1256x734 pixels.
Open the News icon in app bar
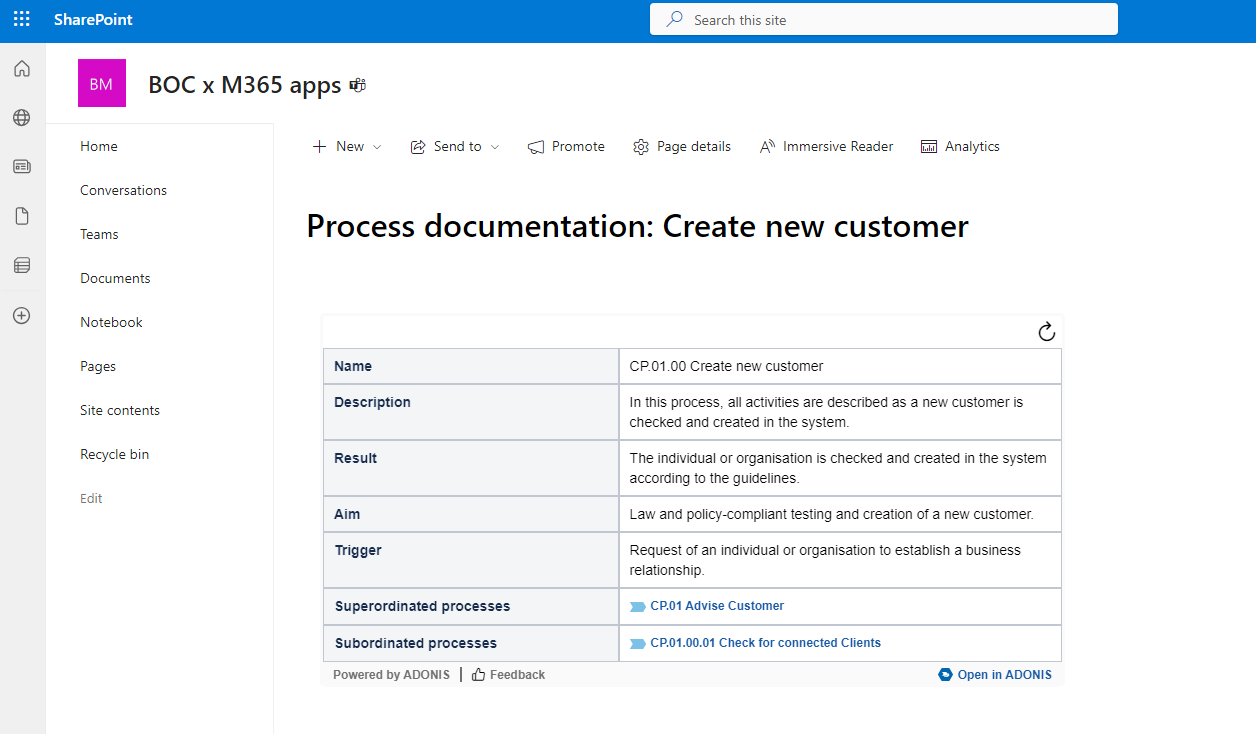pos(22,167)
